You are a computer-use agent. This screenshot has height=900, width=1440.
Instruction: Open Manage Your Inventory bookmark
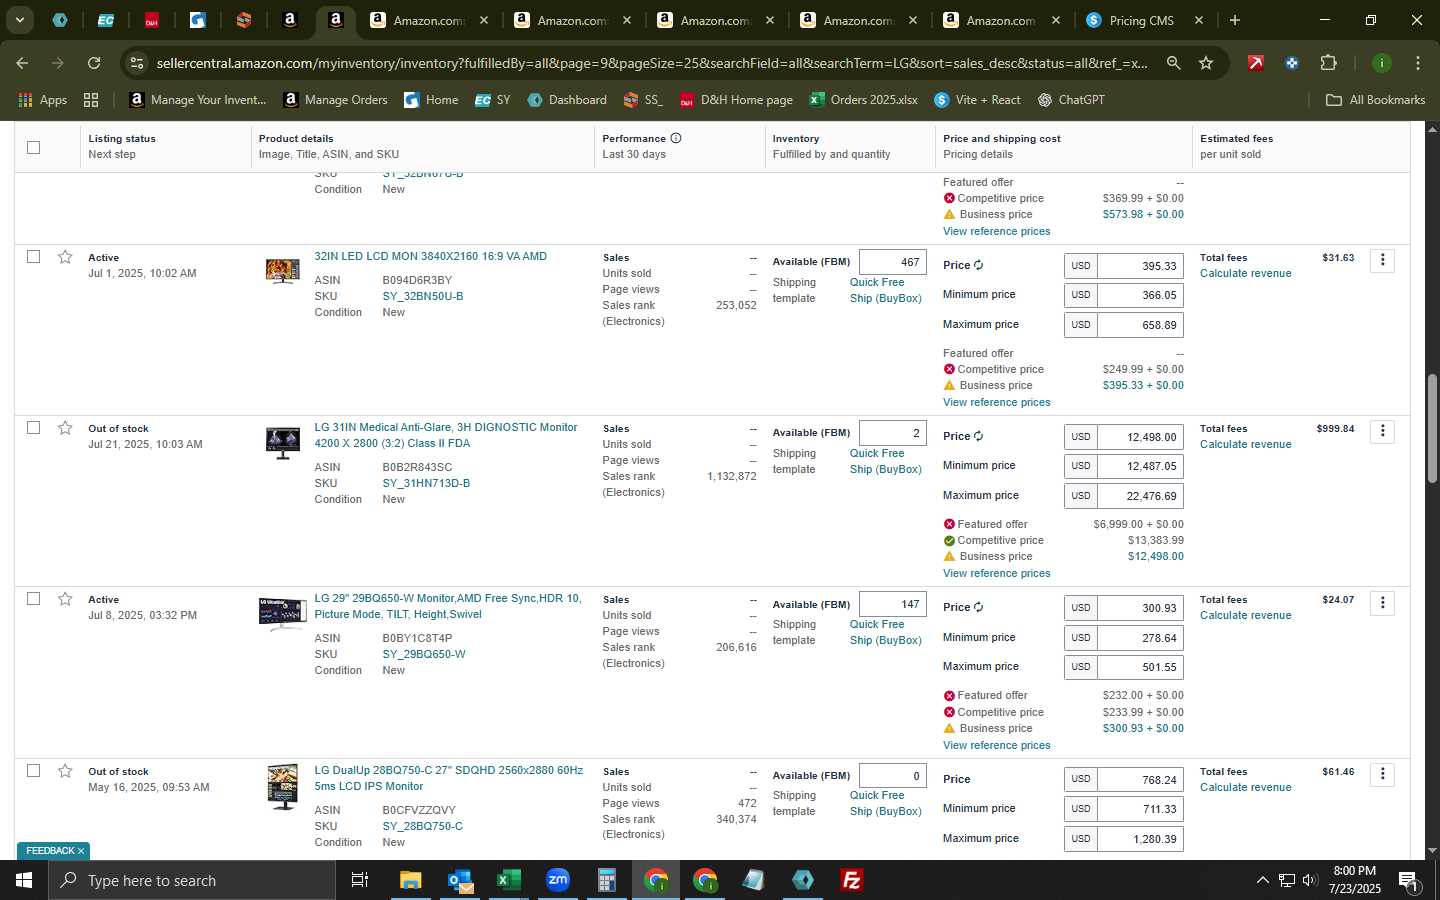[x=198, y=100]
